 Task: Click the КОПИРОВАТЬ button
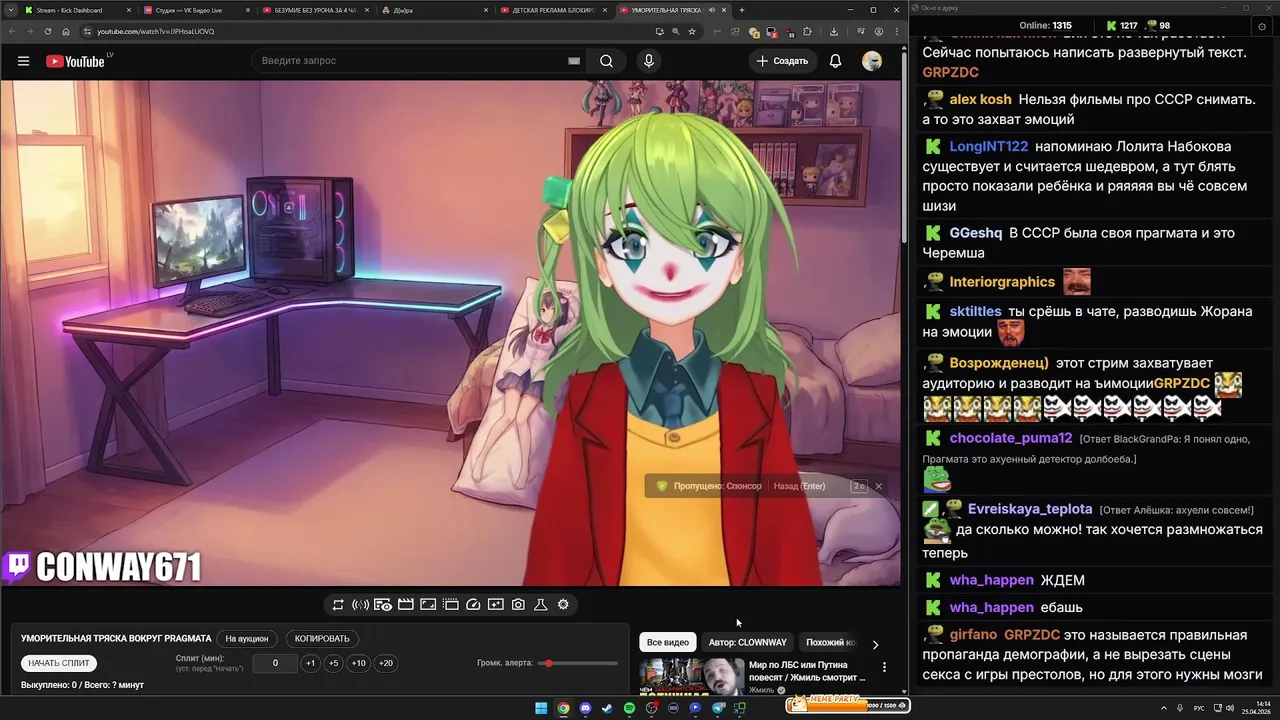click(x=322, y=639)
